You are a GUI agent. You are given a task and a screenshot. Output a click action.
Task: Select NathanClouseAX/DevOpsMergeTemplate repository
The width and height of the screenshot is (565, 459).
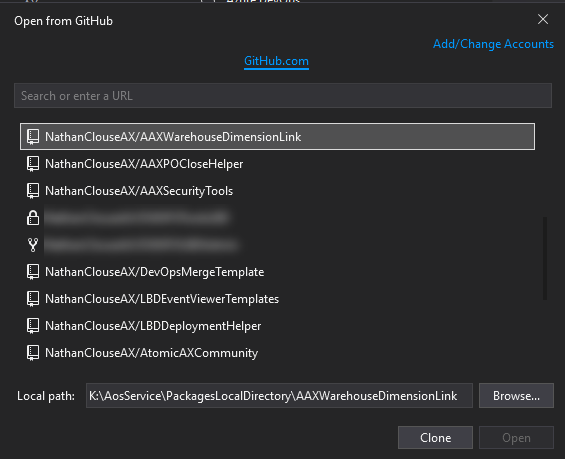coord(277,272)
